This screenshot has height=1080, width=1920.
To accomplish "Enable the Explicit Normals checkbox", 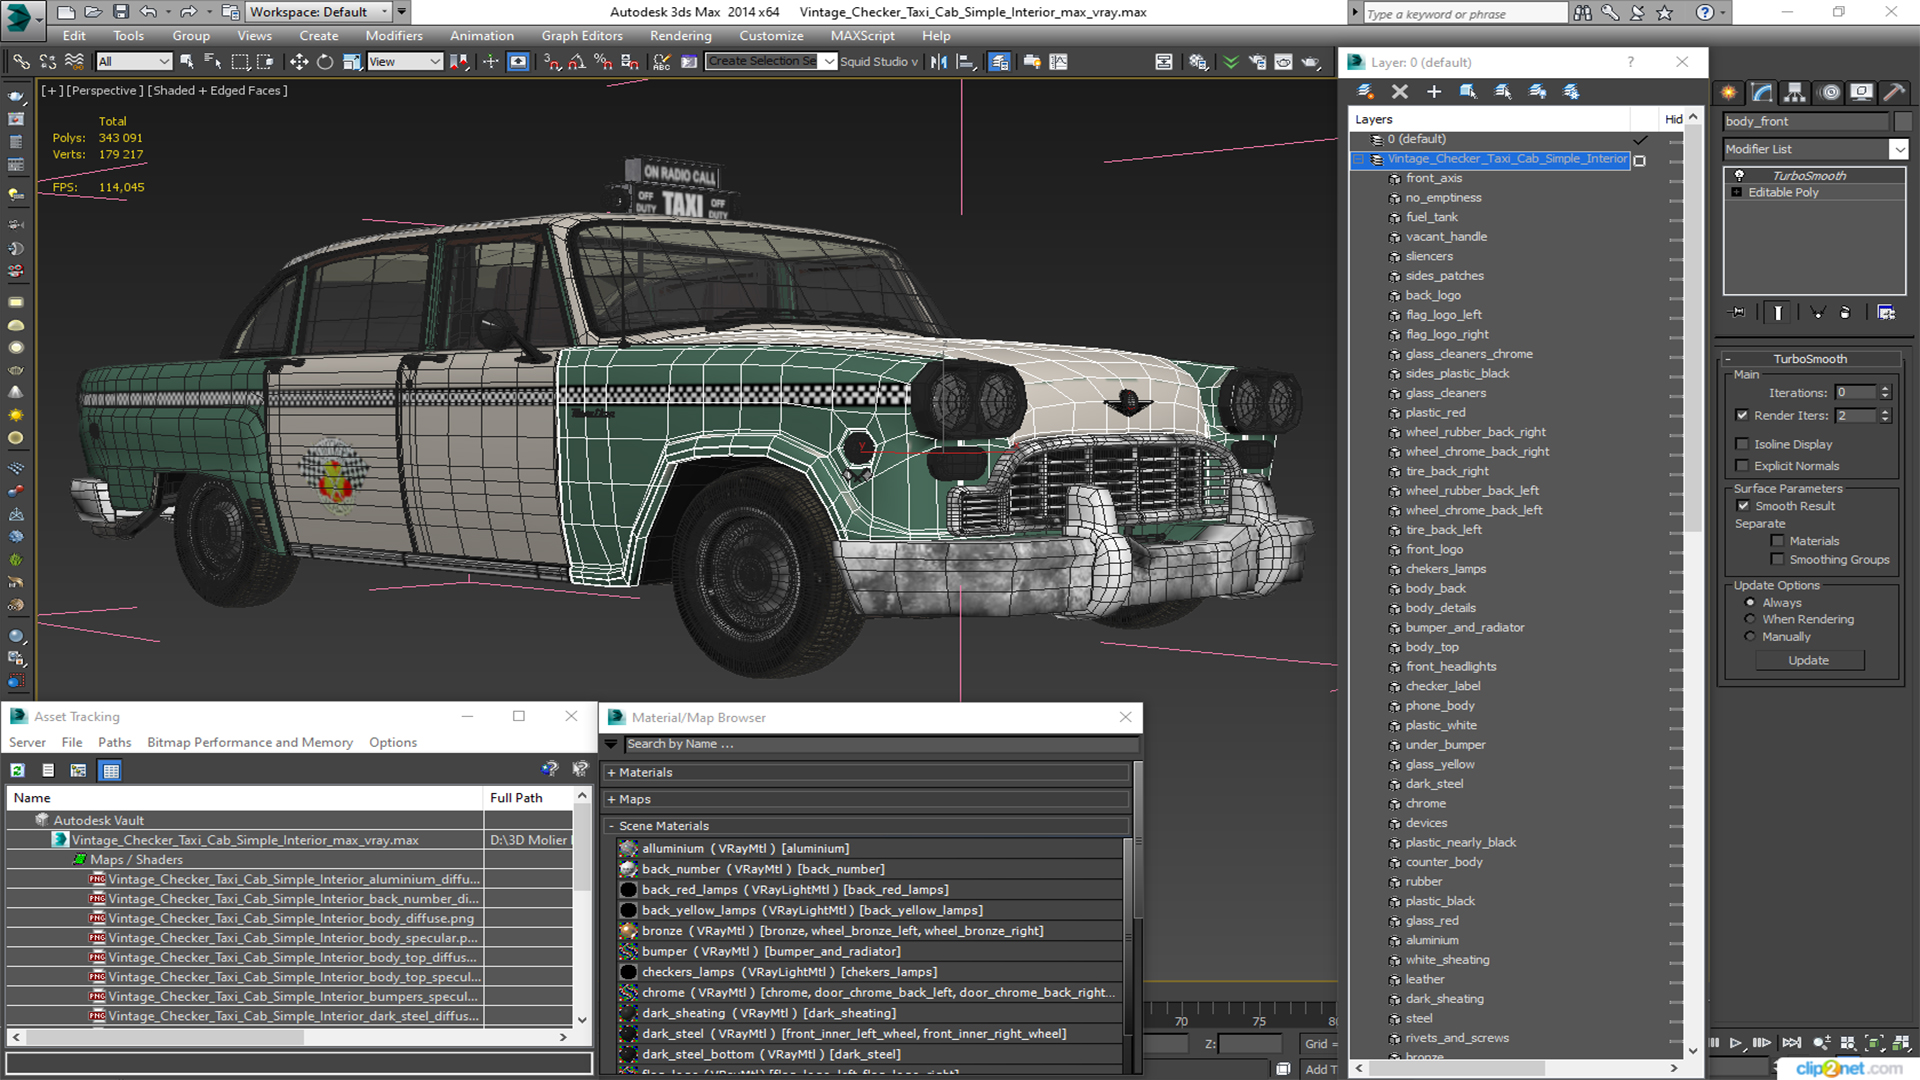I will point(1742,466).
